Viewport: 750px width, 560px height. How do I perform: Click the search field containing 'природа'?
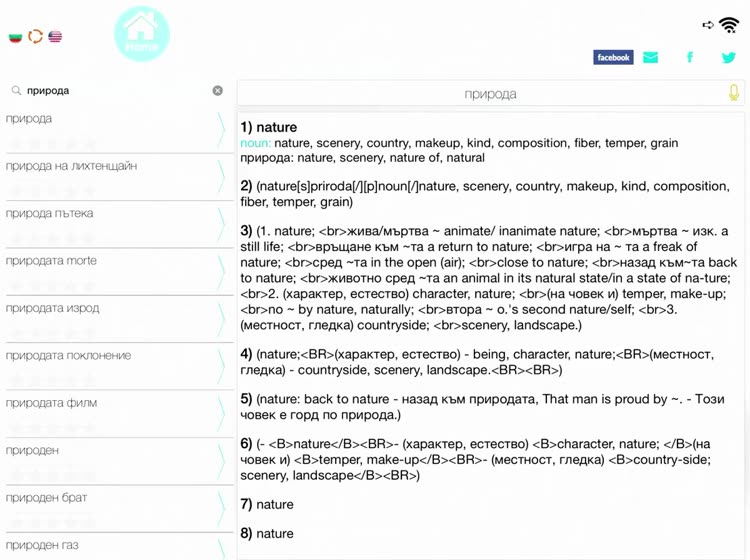115,91
